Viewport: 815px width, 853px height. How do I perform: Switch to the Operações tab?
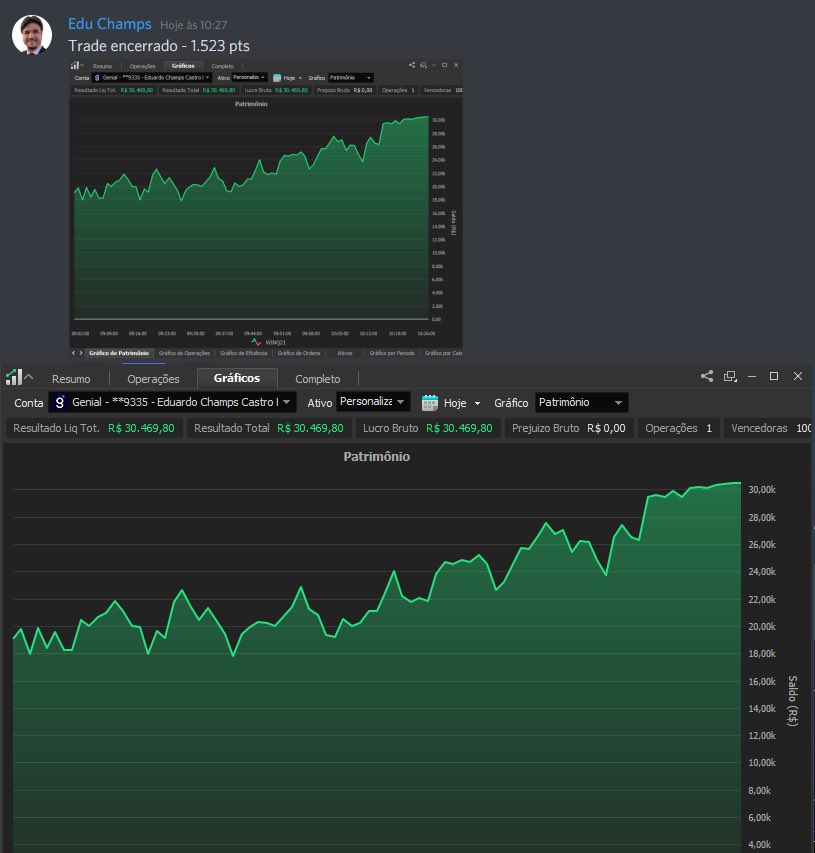coord(153,379)
